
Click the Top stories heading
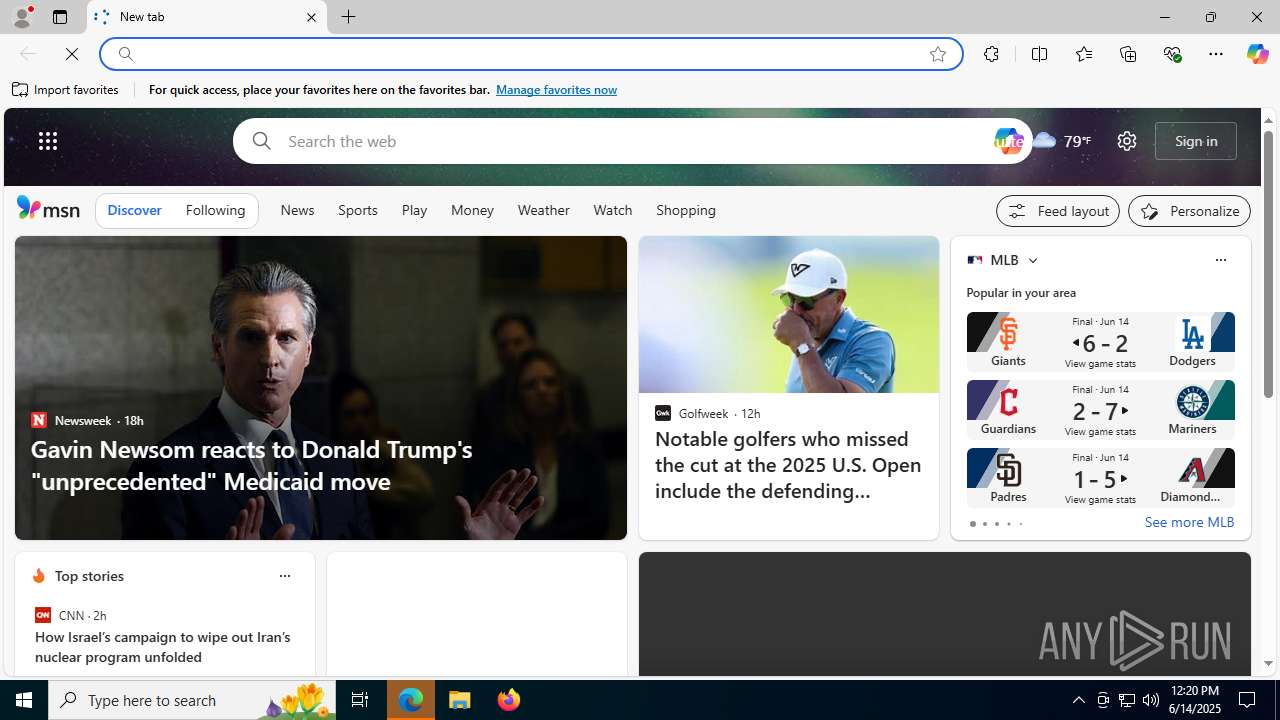89,576
